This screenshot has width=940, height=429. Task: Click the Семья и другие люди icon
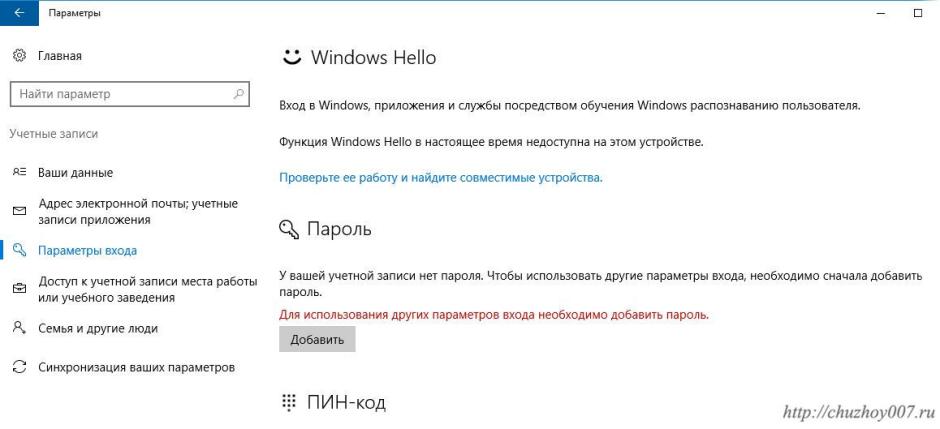click(x=18, y=328)
